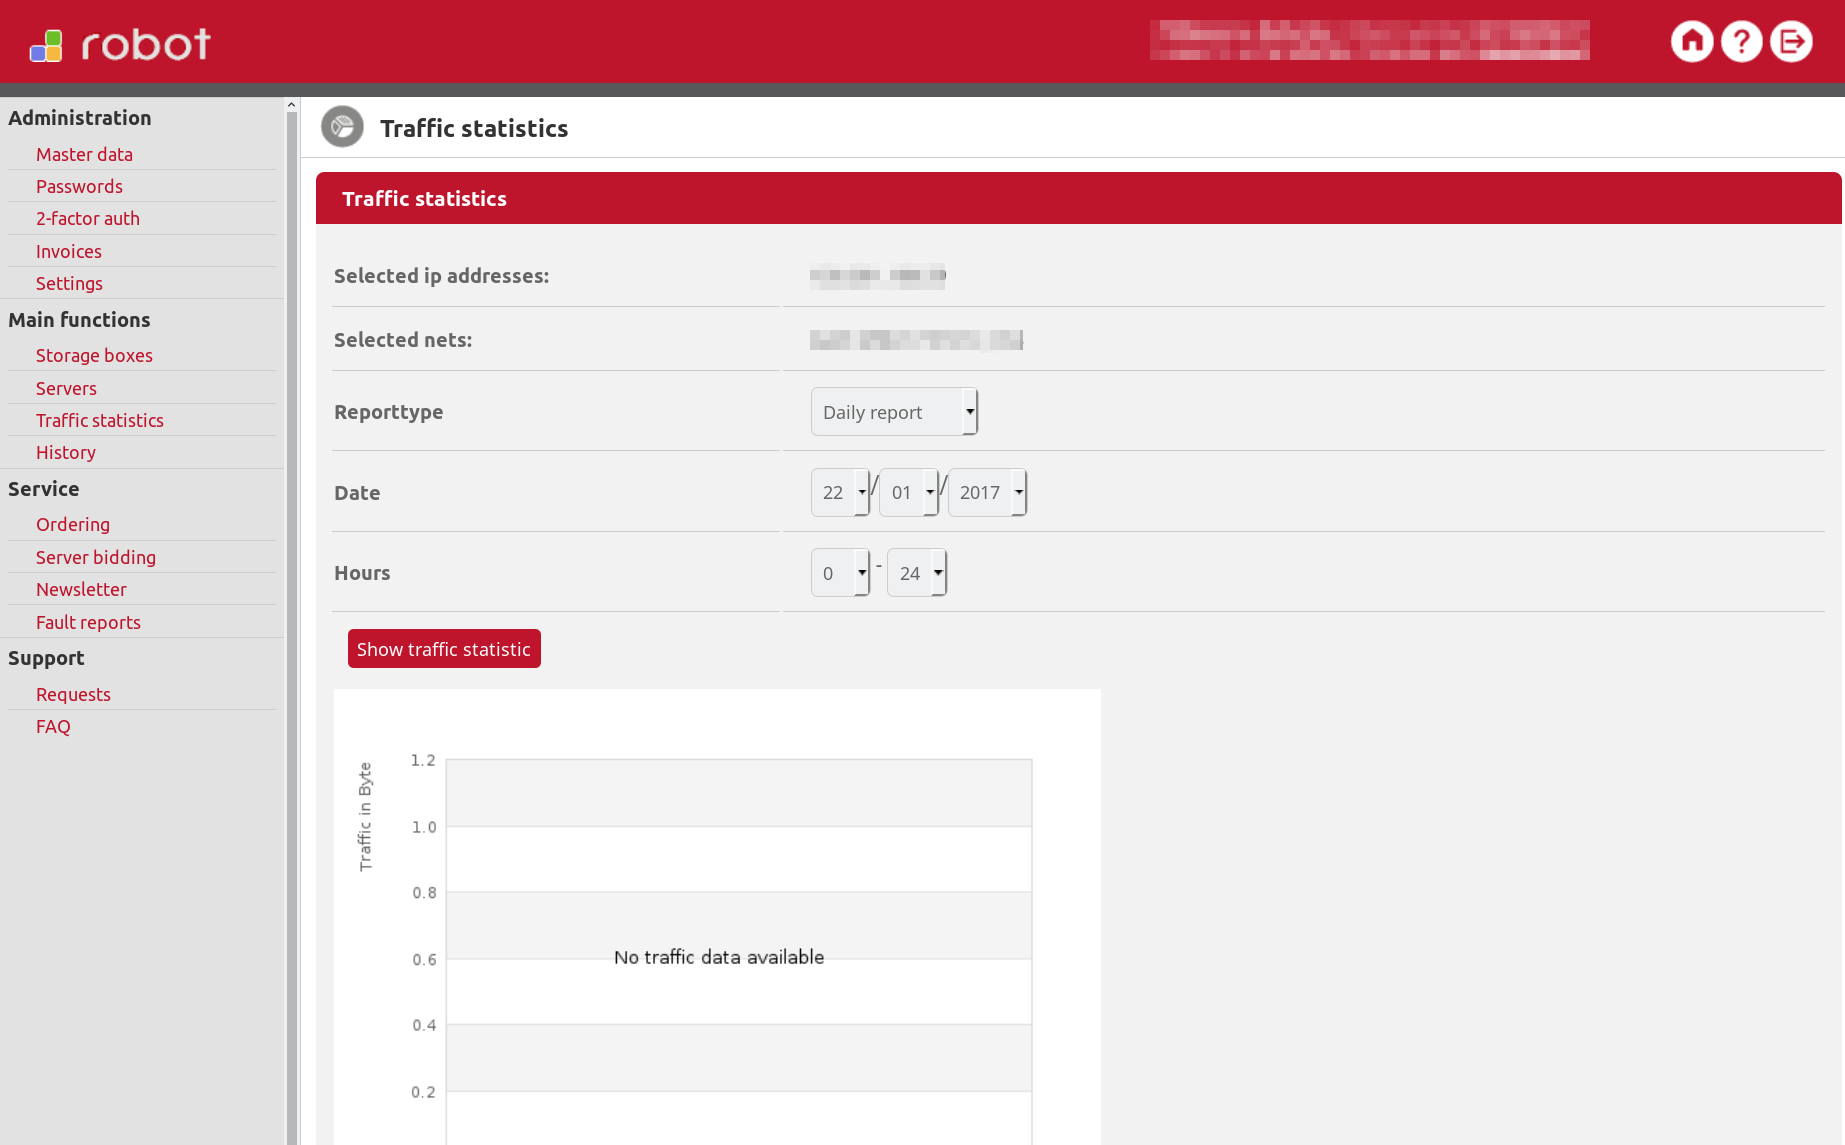Image resolution: width=1845 pixels, height=1145 pixels.
Task: Click the sidebar vertical scrollbar track
Action: [291, 628]
